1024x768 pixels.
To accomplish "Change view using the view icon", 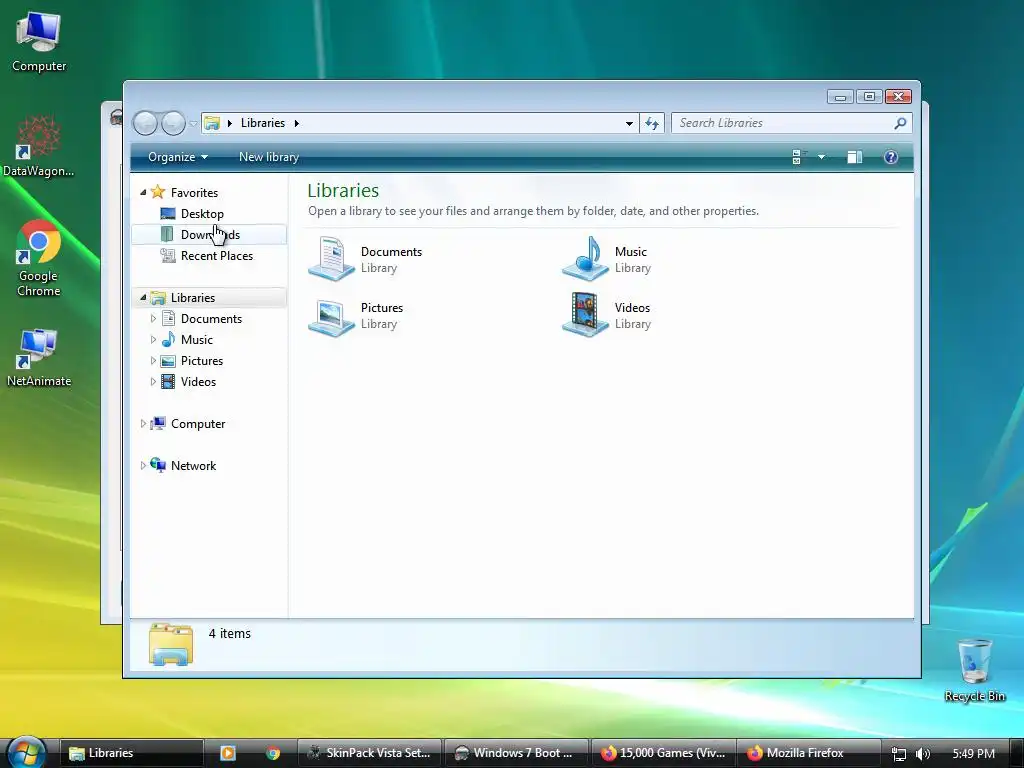I will 797,157.
